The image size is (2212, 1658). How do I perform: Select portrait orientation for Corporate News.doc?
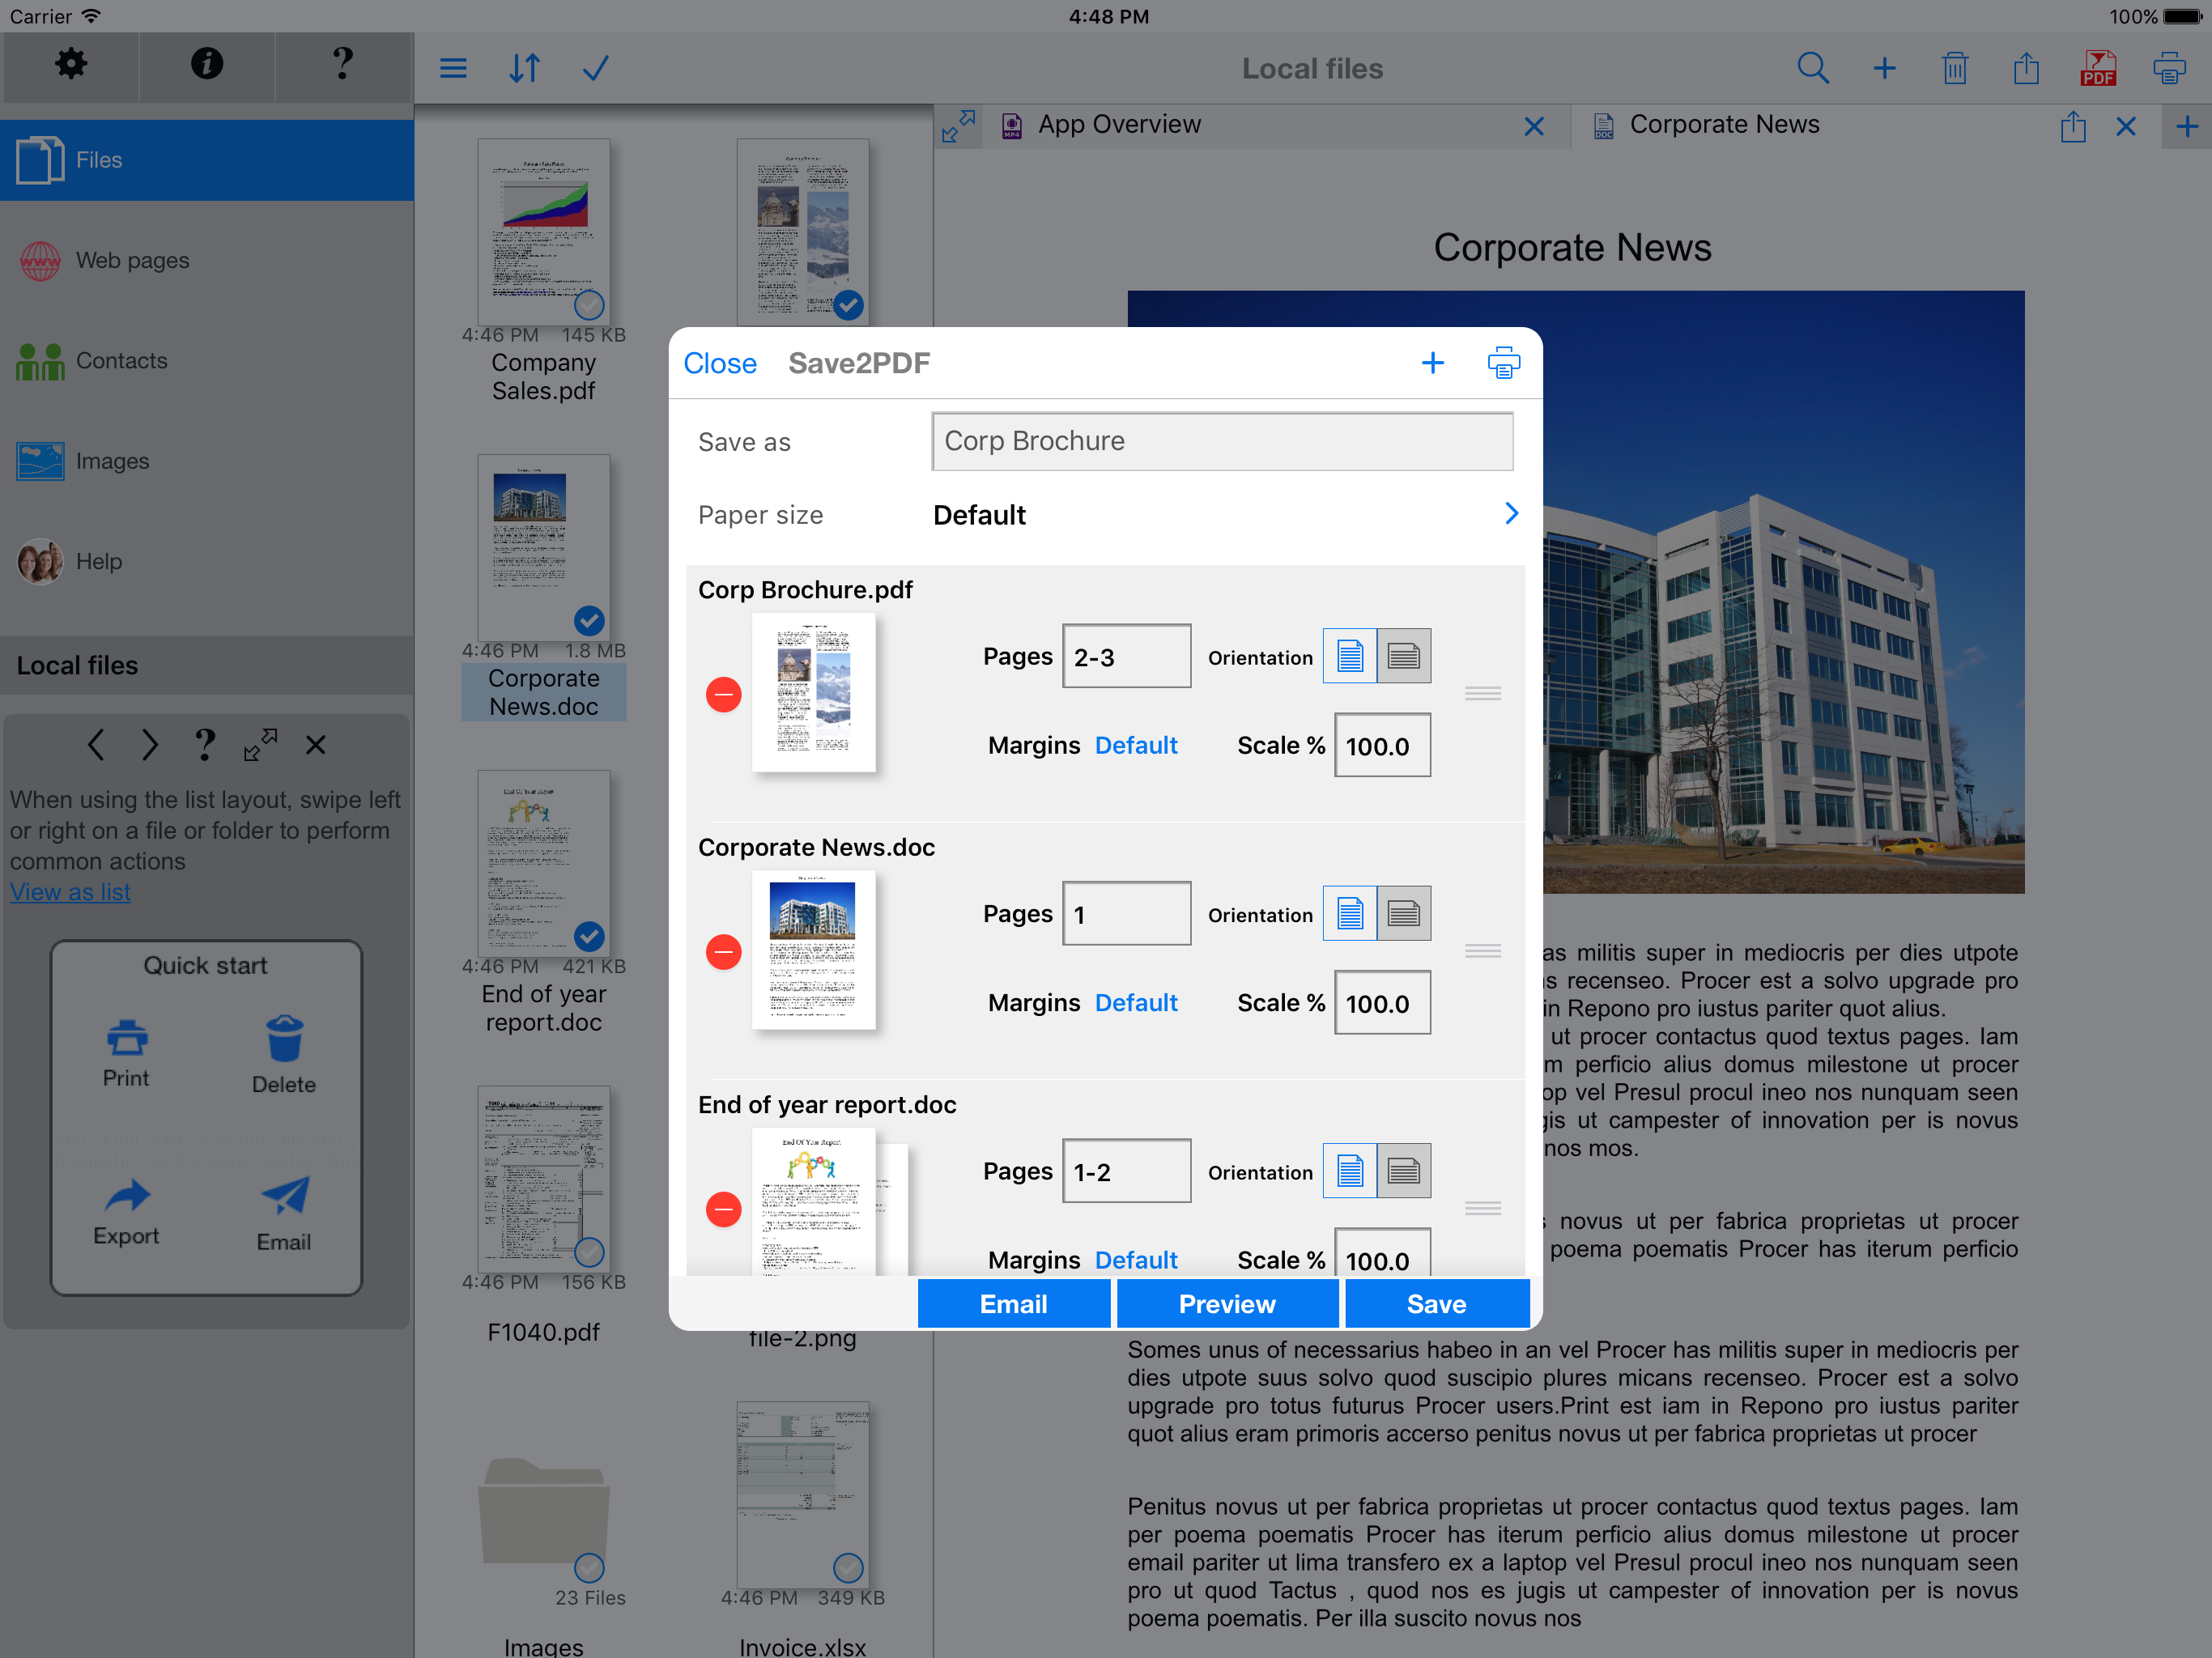point(1349,913)
